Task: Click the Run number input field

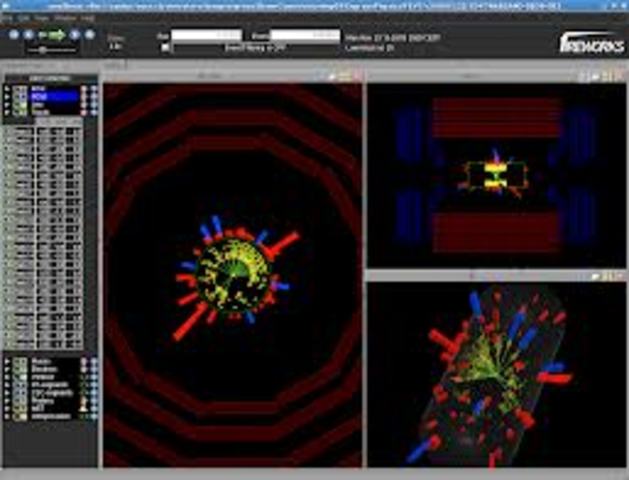Action: coord(207,36)
